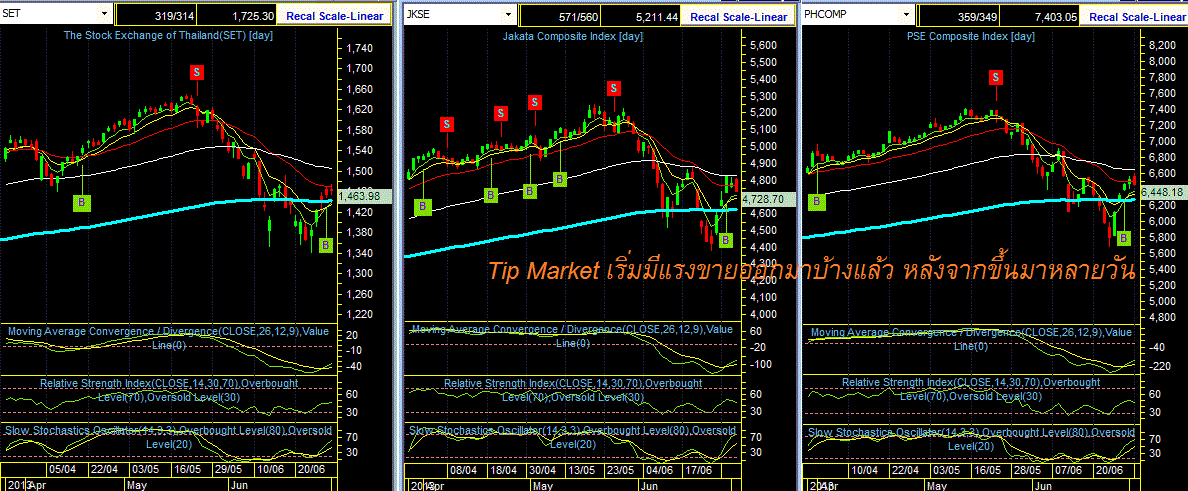
Task: Click the 1,740 level on SET price axis
Action: click(x=359, y=48)
